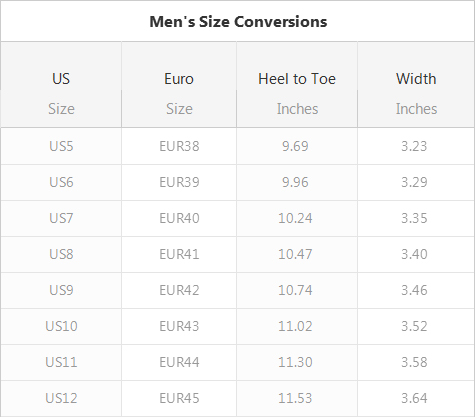Image resolution: width=475 pixels, height=417 pixels.
Task: Click the 9.96 heel to toe value
Action: (x=295, y=182)
